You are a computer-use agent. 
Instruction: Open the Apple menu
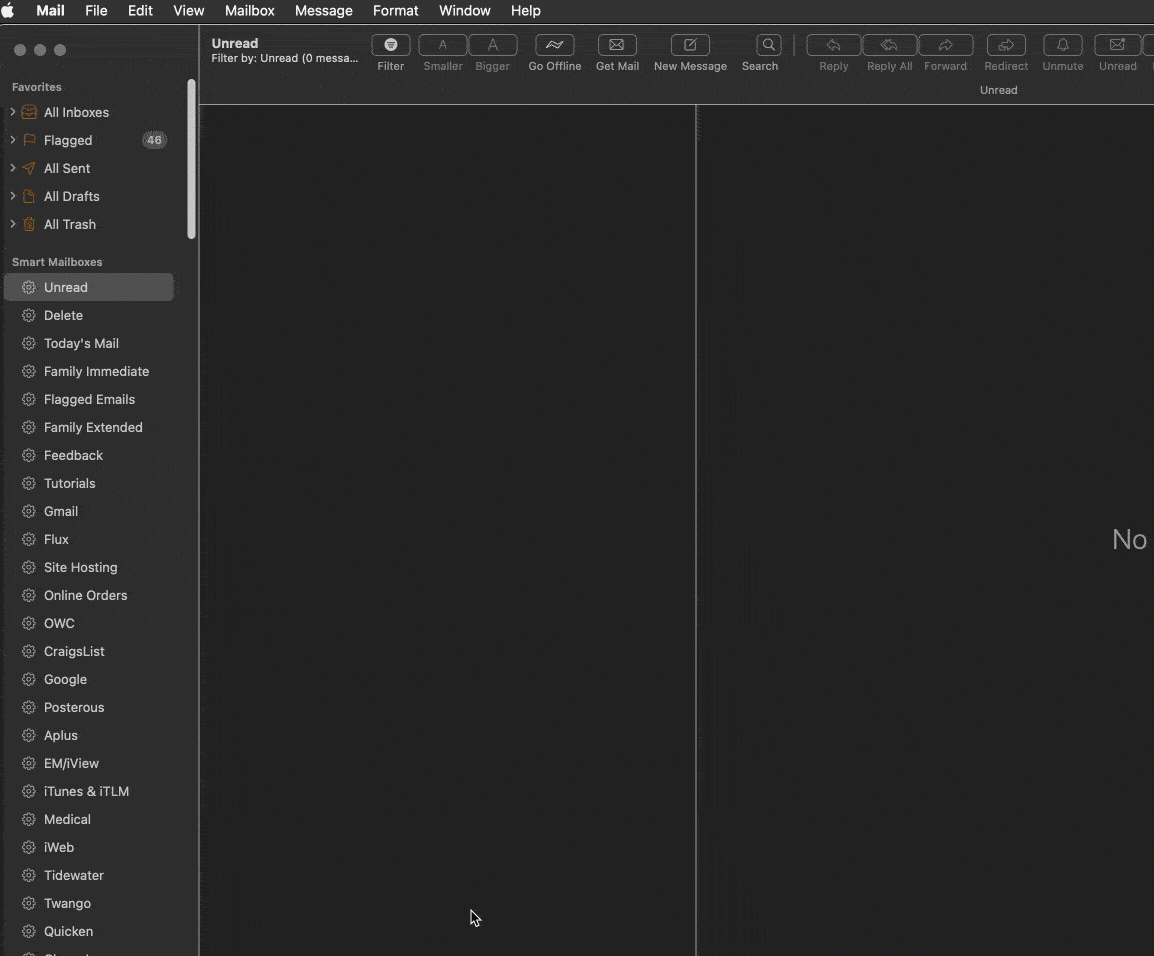[x=8, y=11]
